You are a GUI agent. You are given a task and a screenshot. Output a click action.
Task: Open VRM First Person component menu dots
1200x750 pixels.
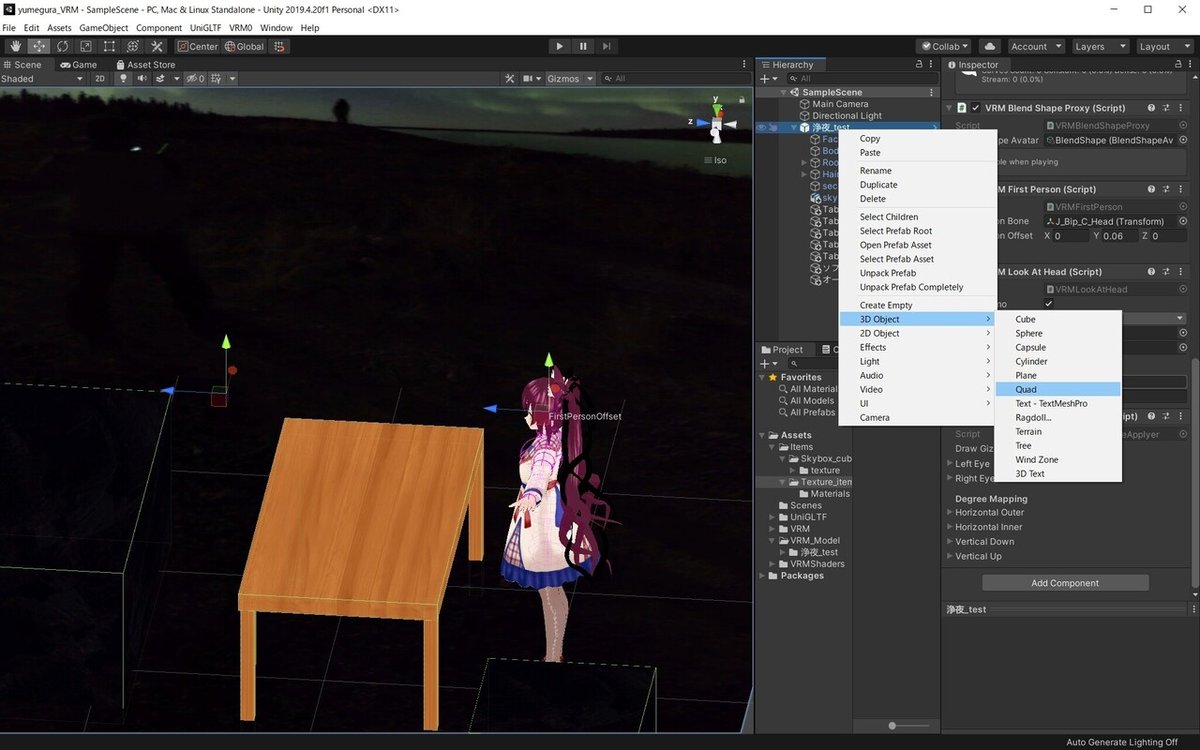point(1181,189)
